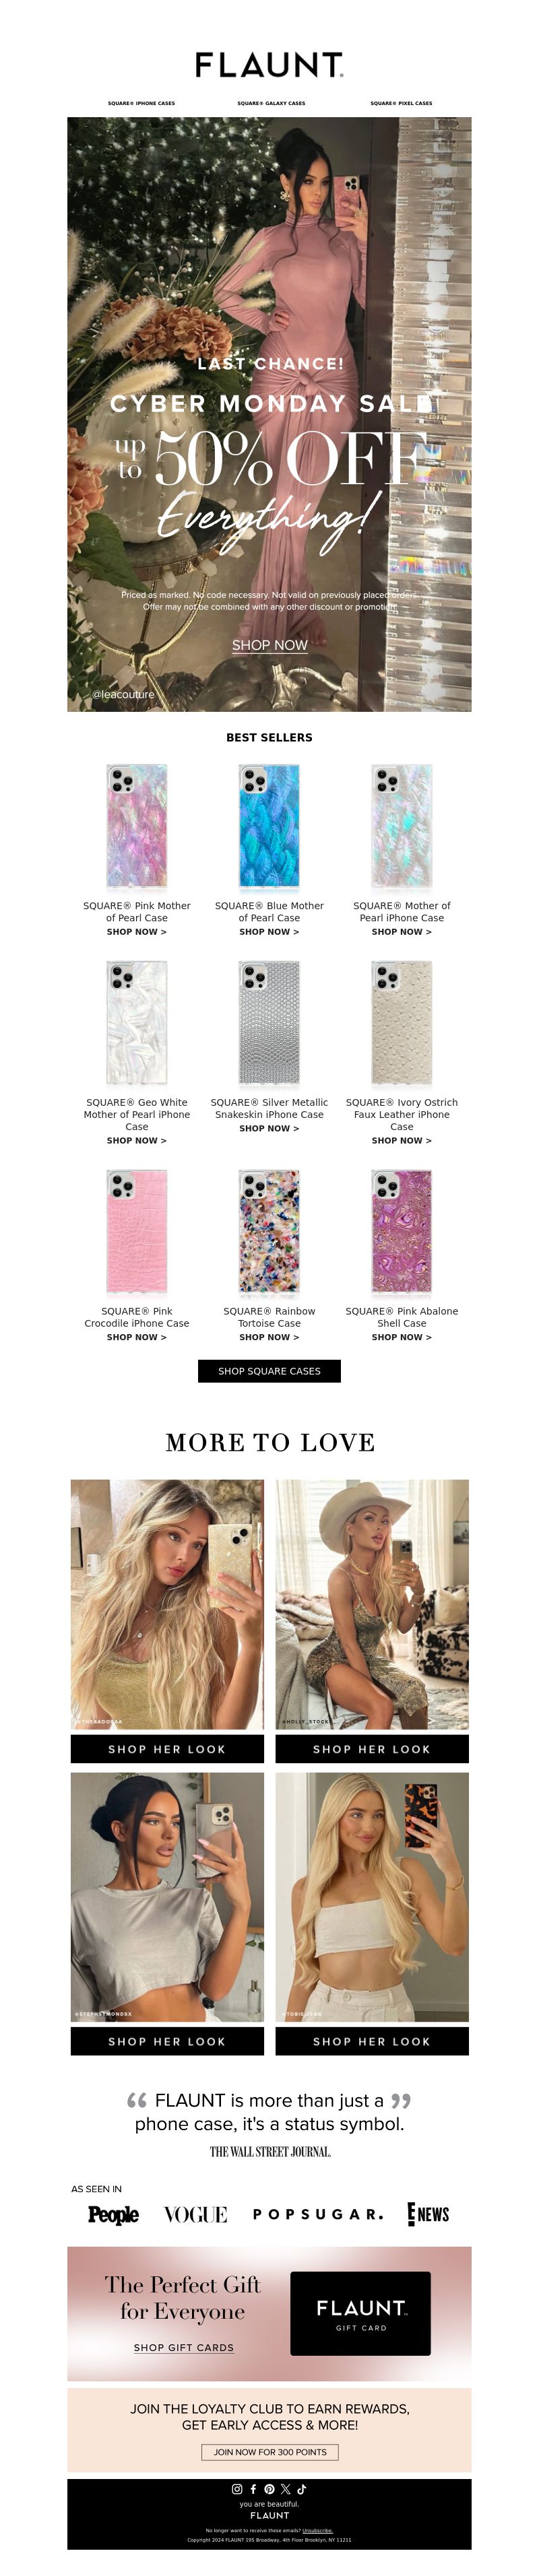
Task: Shop now under Pink Crocodile iPhone Case
Action: click(137, 1337)
